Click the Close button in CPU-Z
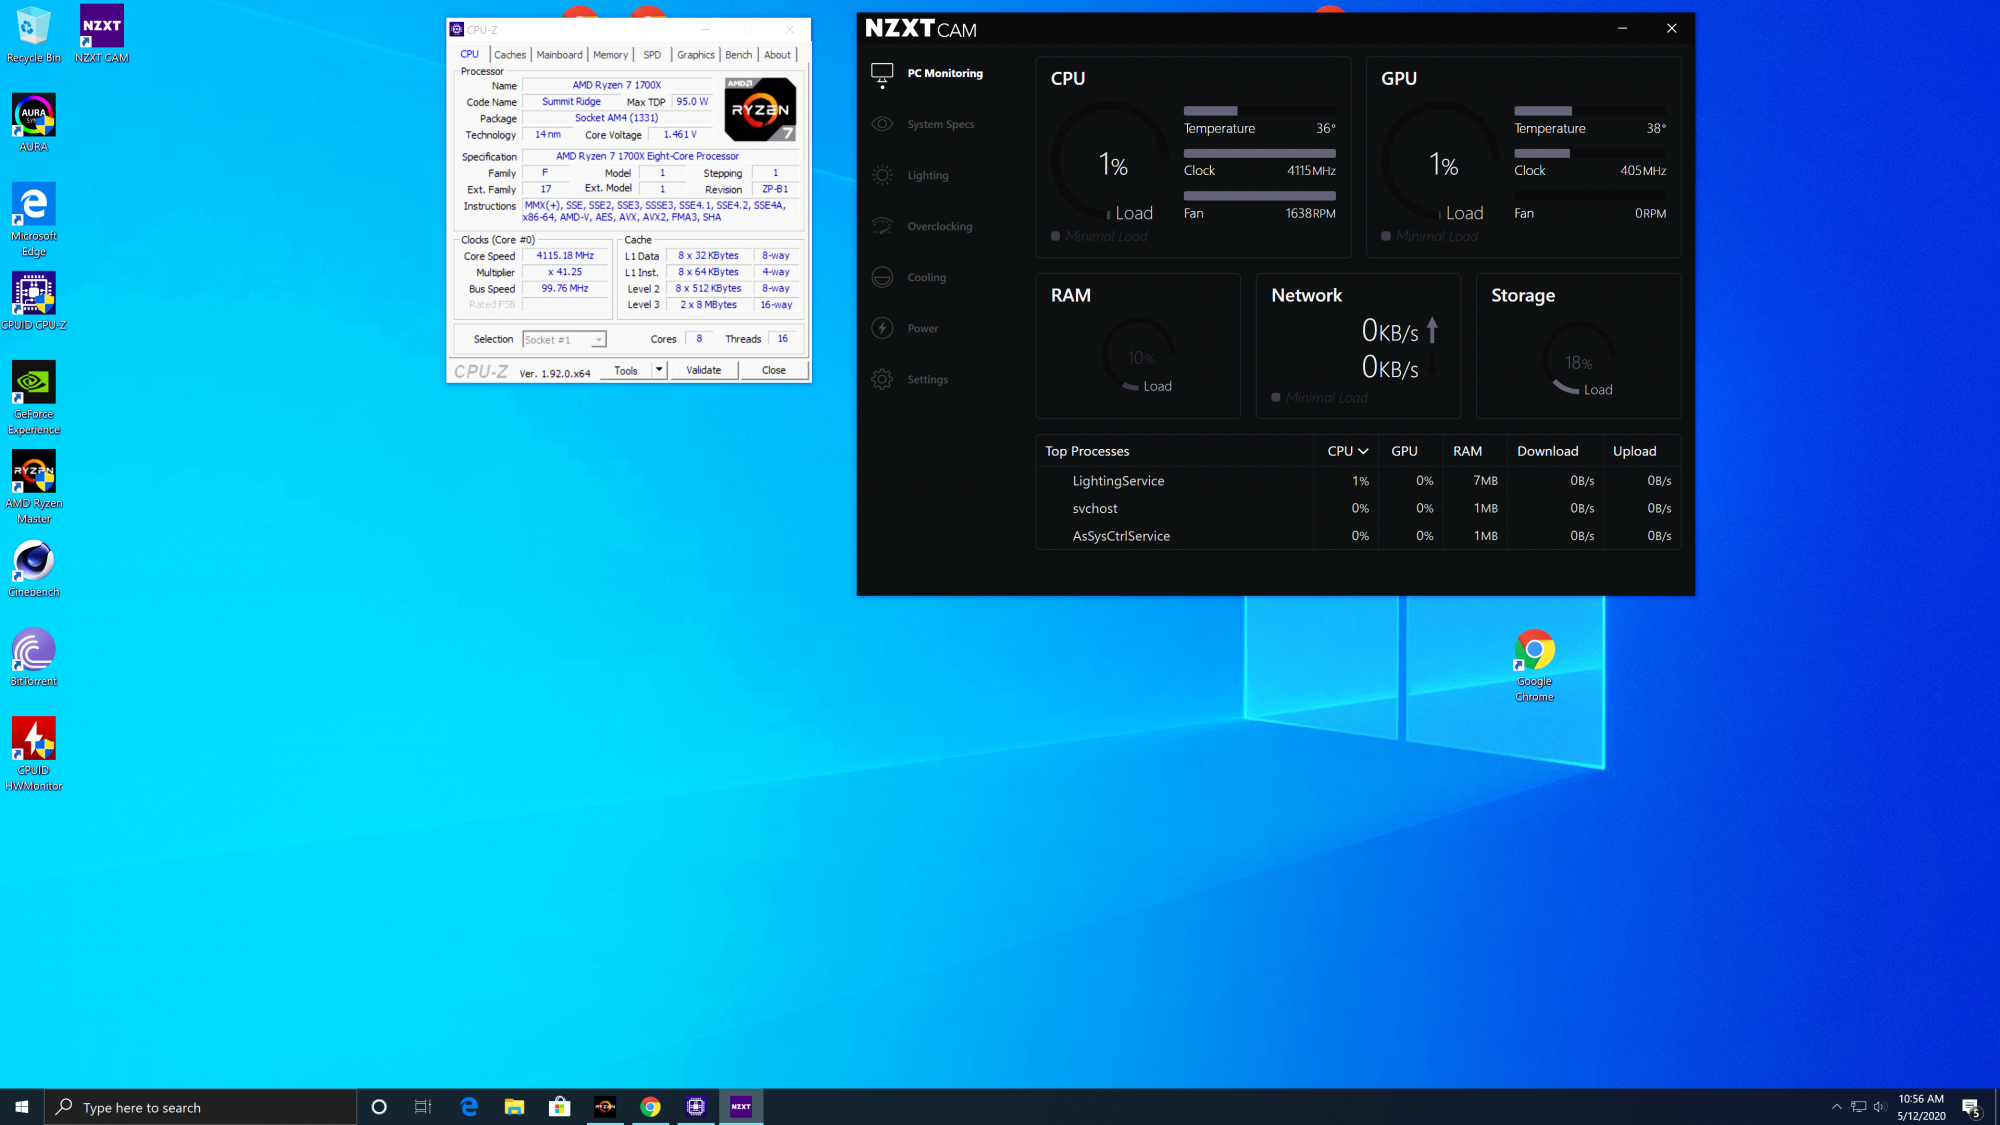The height and width of the screenshot is (1125, 2000). pyautogui.click(x=773, y=370)
